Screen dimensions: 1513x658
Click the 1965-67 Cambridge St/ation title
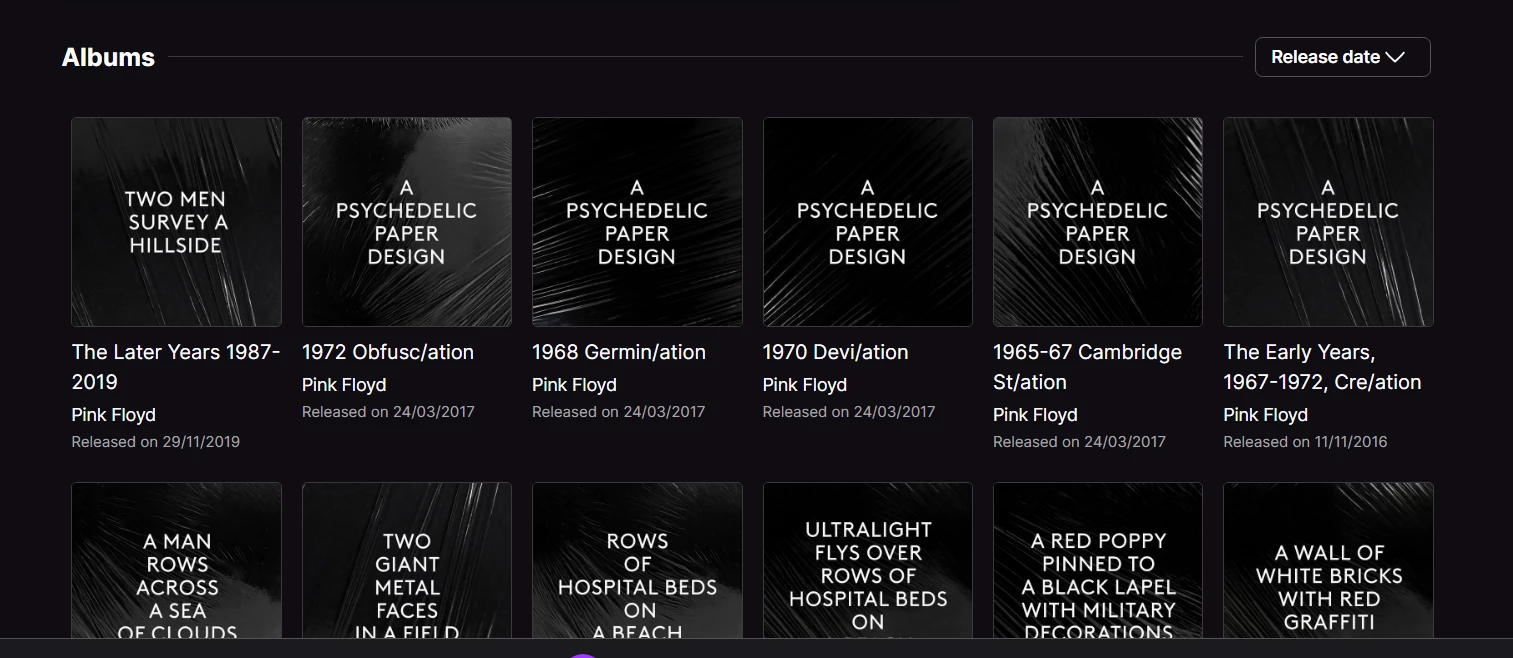tap(1088, 367)
